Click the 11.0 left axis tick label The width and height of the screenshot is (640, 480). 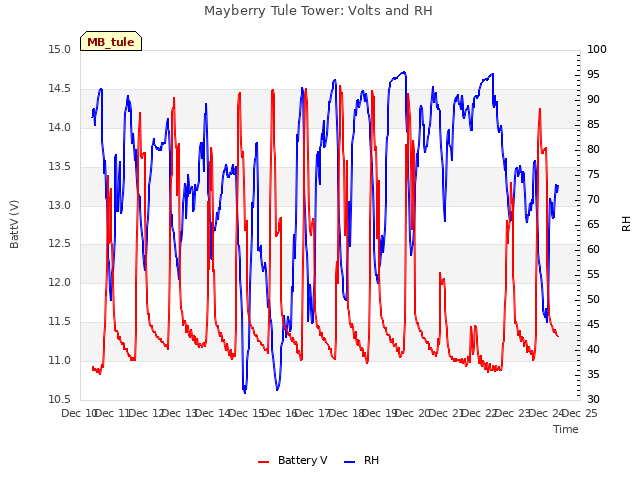(60, 360)
